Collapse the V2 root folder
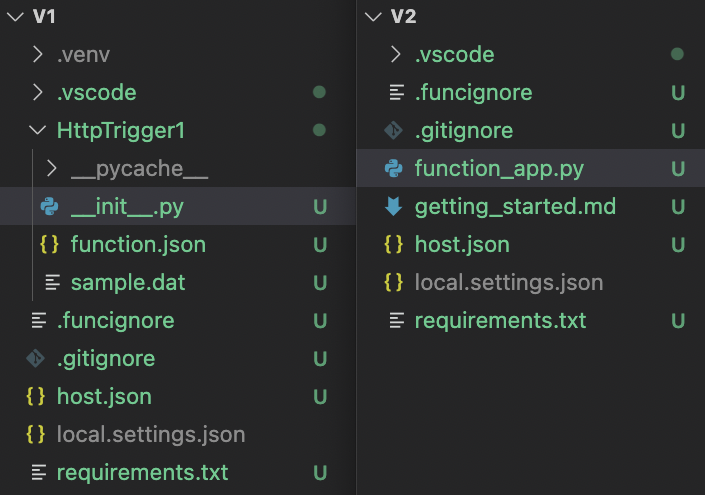The image size is (705, 495). tap(373, 17)
